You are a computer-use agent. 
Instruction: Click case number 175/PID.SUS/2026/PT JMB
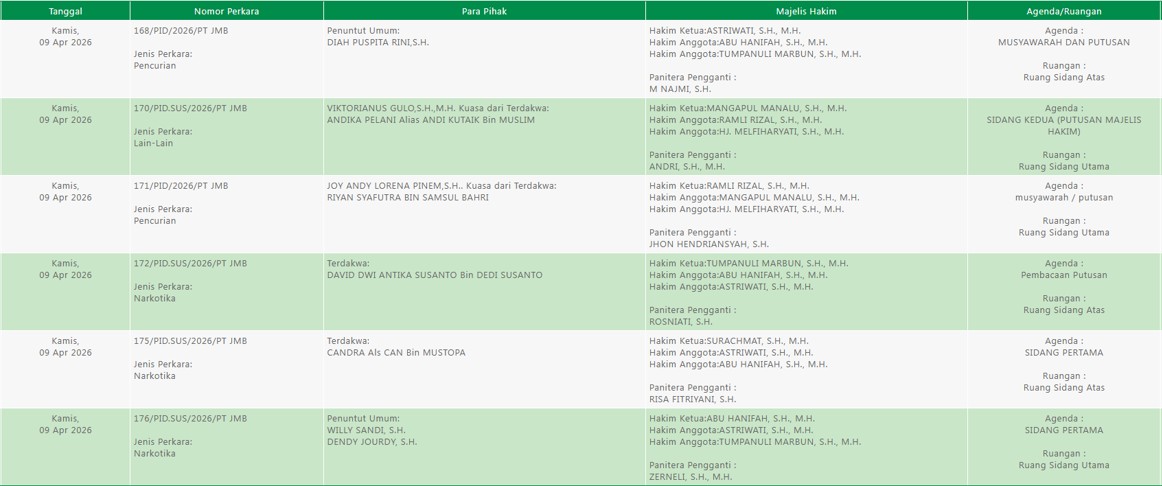[190, 341]
